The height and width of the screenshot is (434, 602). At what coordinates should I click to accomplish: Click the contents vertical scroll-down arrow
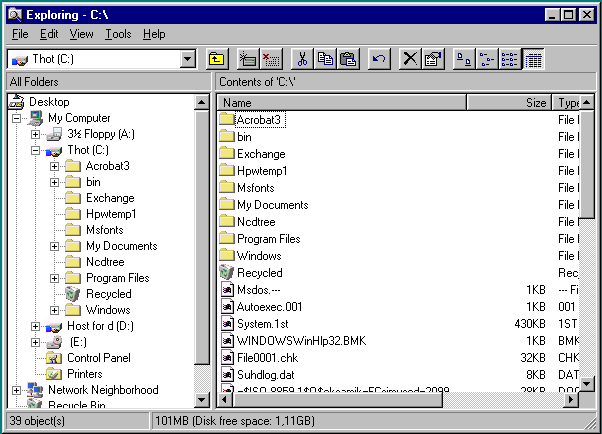click(x=587, y=383)
